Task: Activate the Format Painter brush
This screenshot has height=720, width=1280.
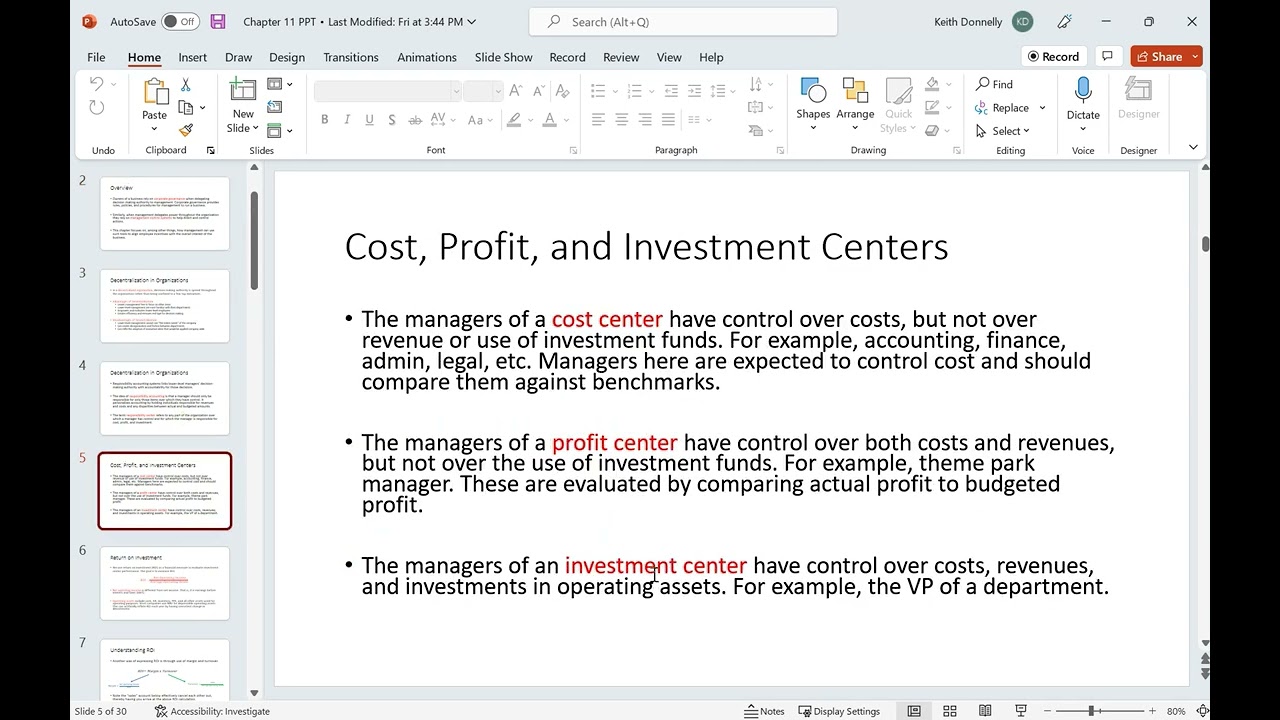Action: click(x=185, y=130)
